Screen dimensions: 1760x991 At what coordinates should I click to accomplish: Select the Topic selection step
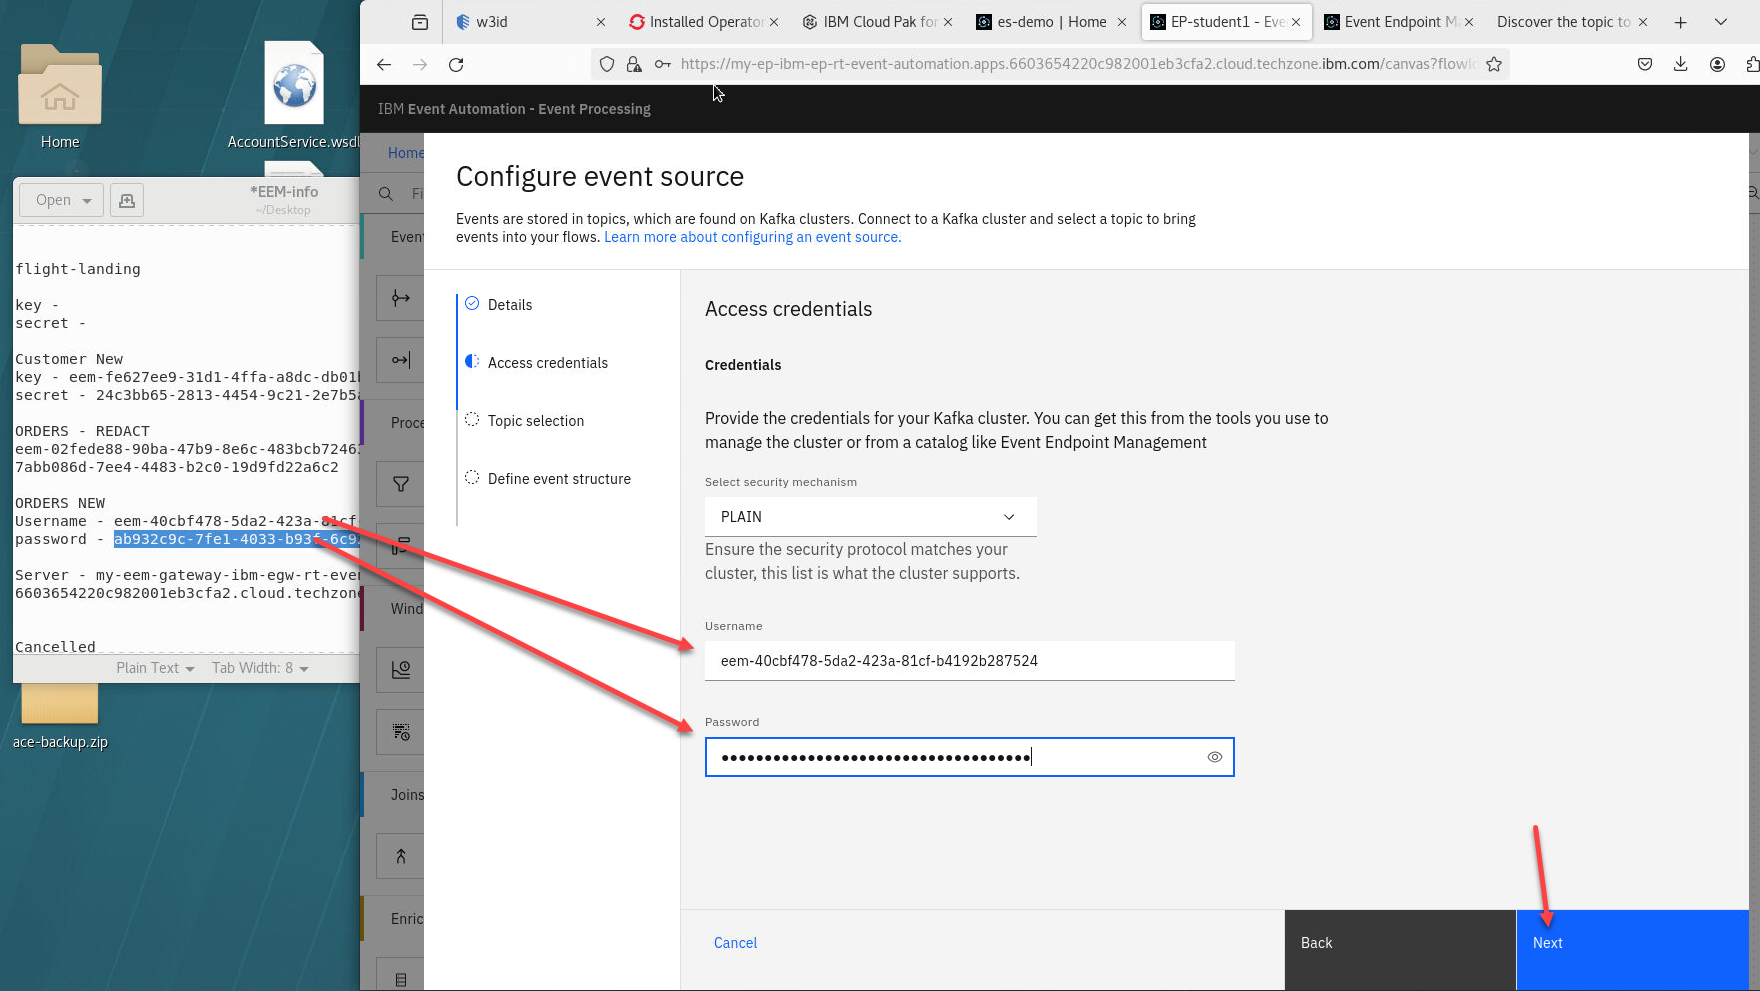pyautogui.click(x=535, y=421)
